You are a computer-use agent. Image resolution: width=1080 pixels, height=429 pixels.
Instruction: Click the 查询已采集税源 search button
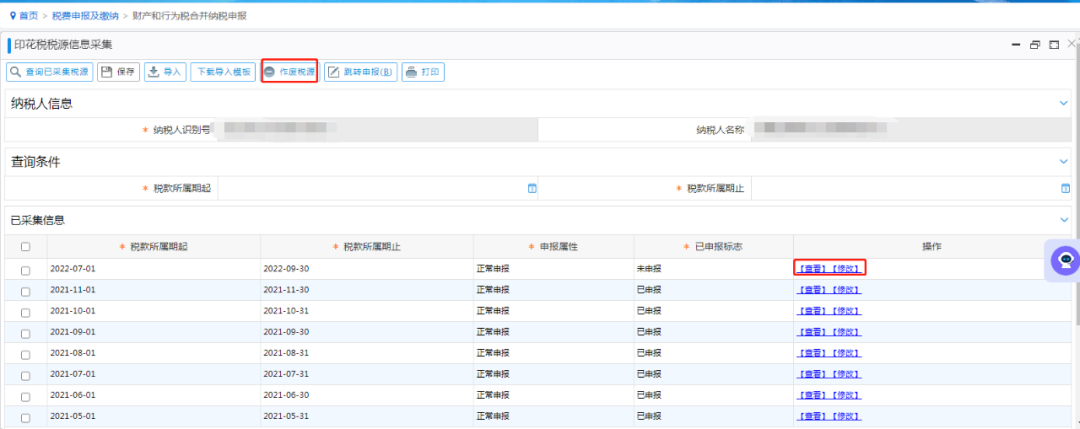coord(50,72)
